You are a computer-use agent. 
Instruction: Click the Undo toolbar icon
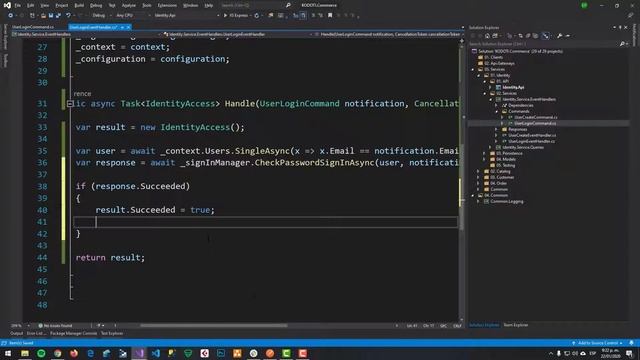point(68,16)
